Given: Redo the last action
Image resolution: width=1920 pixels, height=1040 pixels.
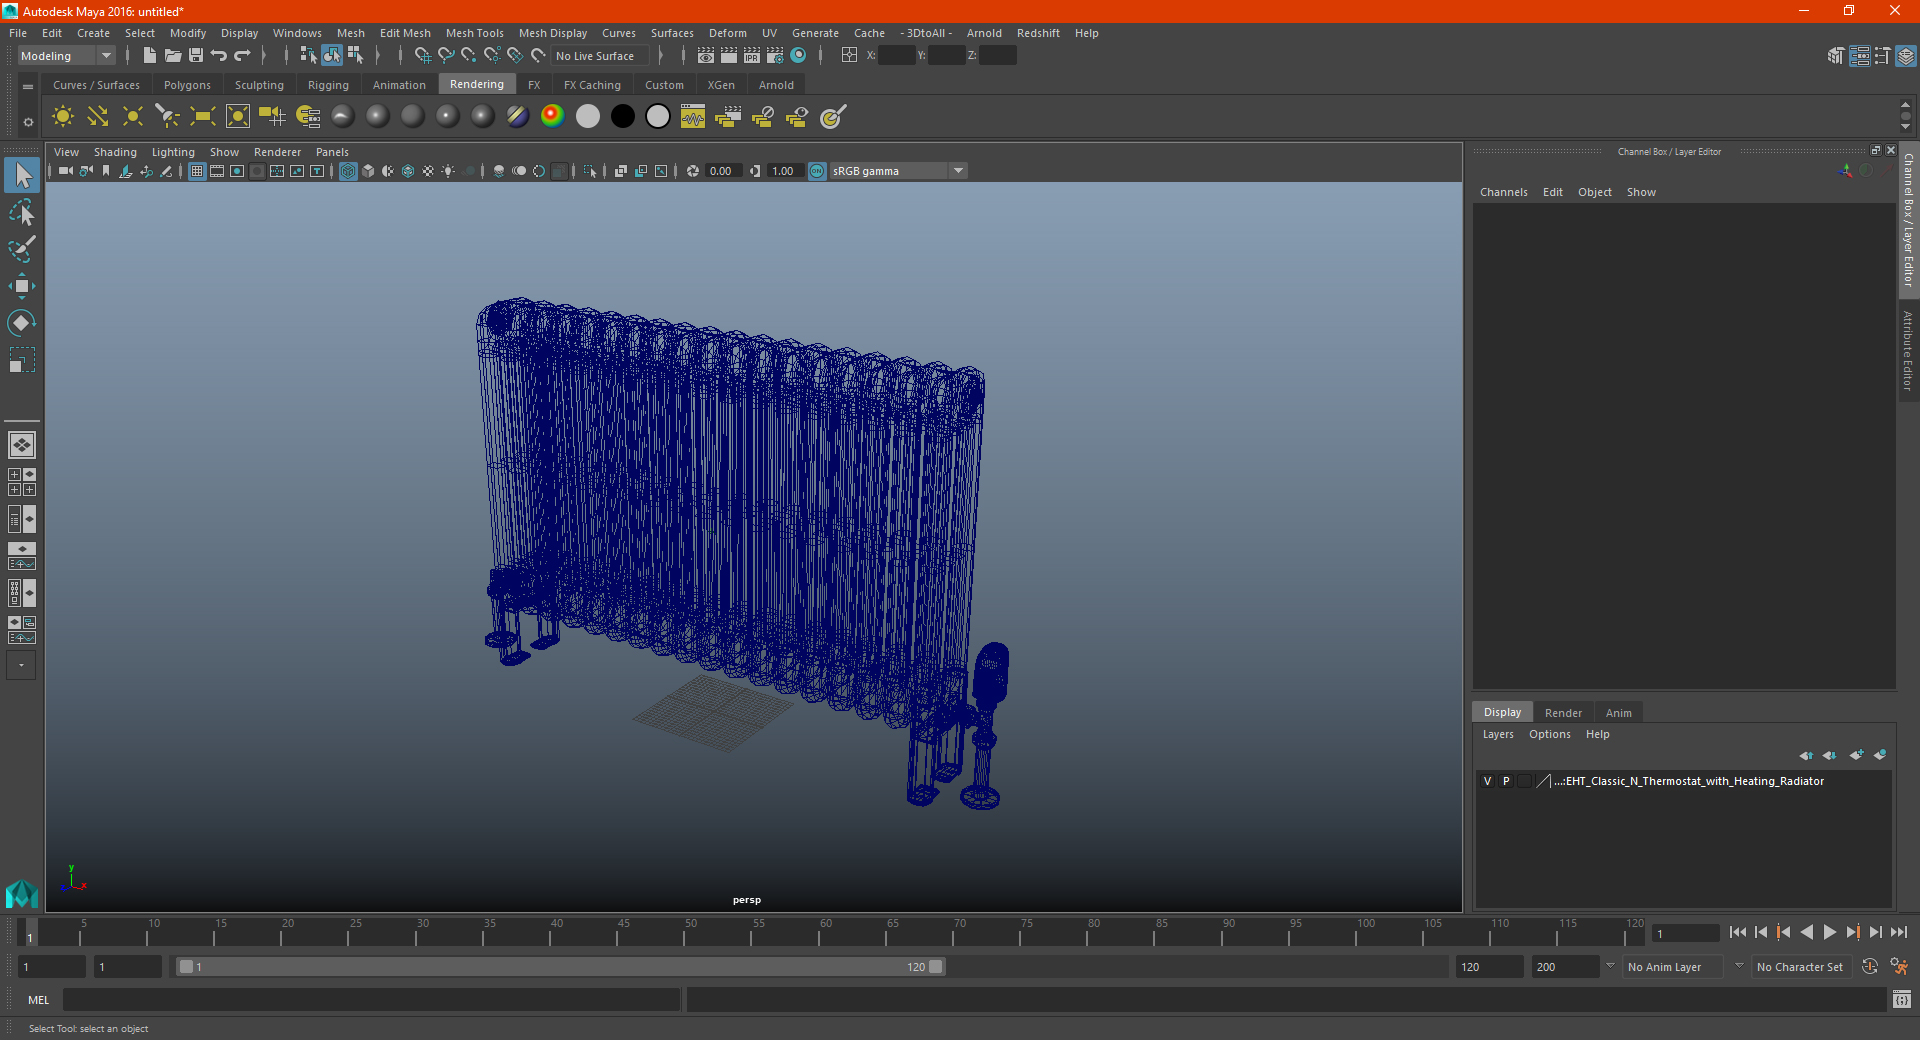Looking at the screenshot, I should pos(242,56).
